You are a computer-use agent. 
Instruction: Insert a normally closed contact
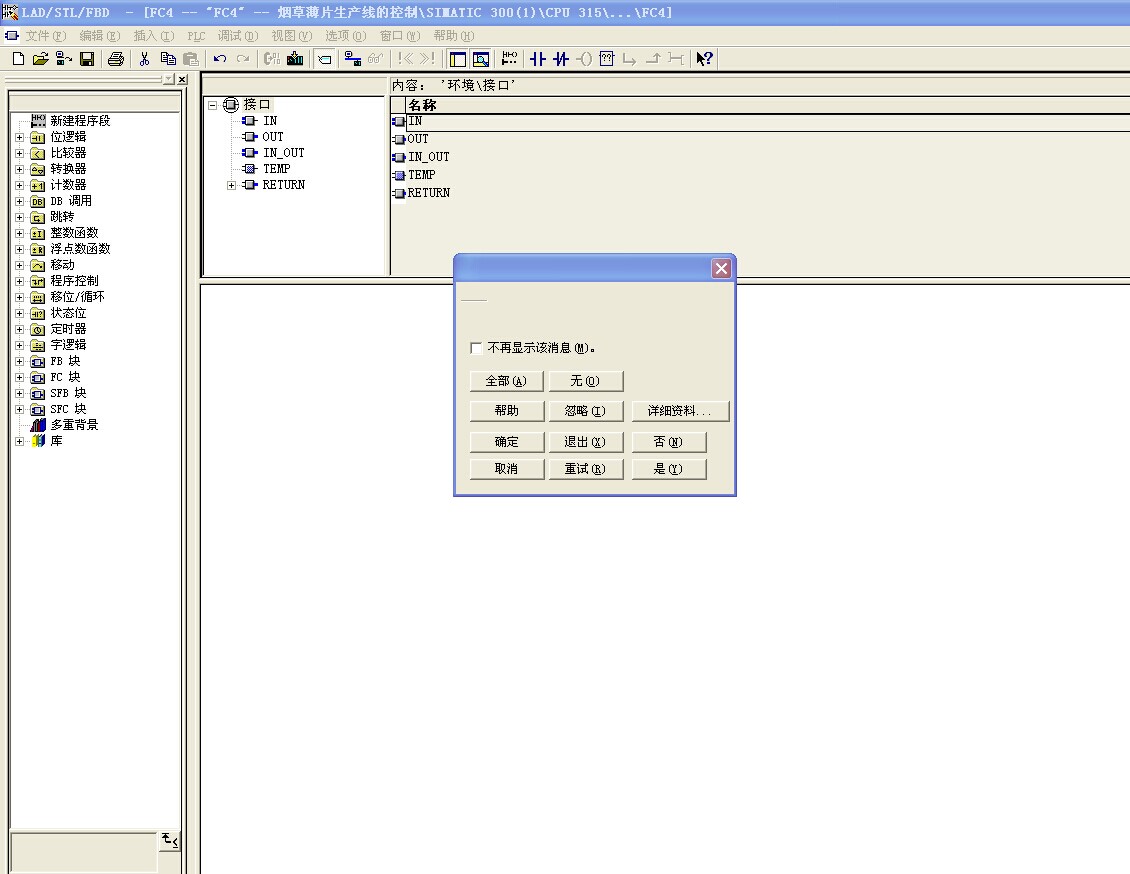coord(561,59)
